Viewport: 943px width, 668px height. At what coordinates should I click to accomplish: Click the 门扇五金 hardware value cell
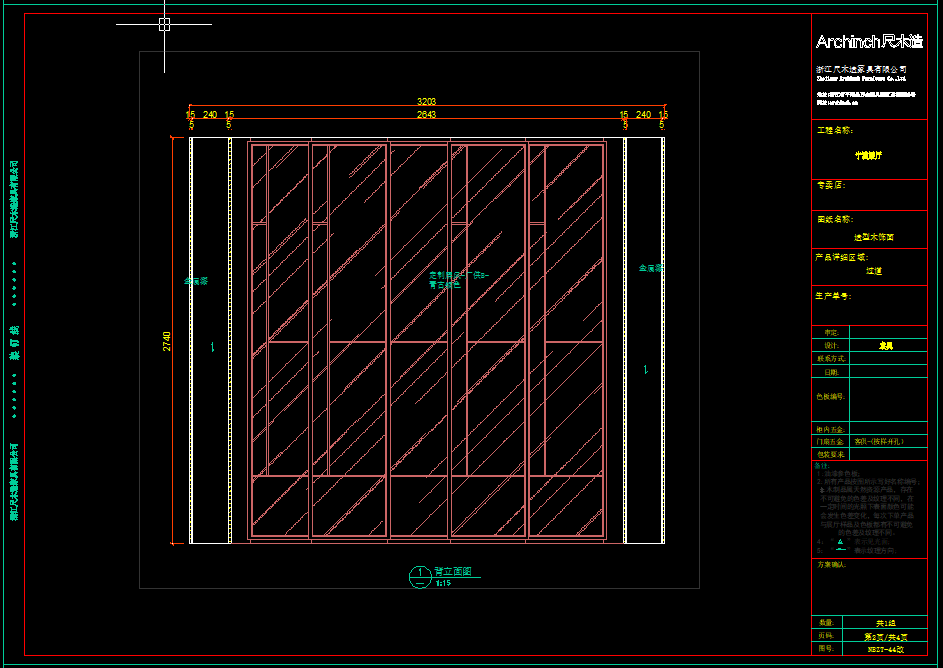[886, 440]
